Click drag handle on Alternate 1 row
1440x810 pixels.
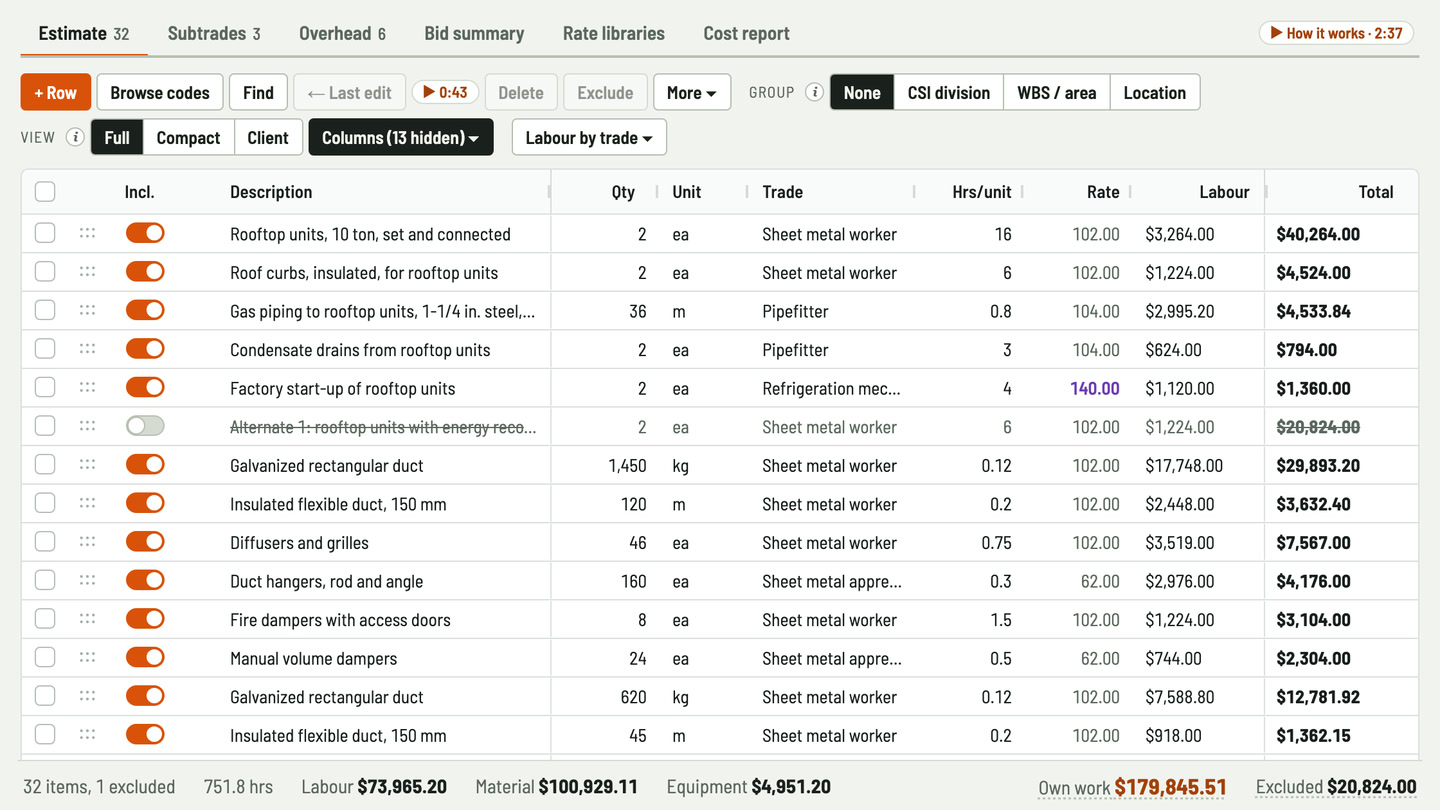(87, 426)
